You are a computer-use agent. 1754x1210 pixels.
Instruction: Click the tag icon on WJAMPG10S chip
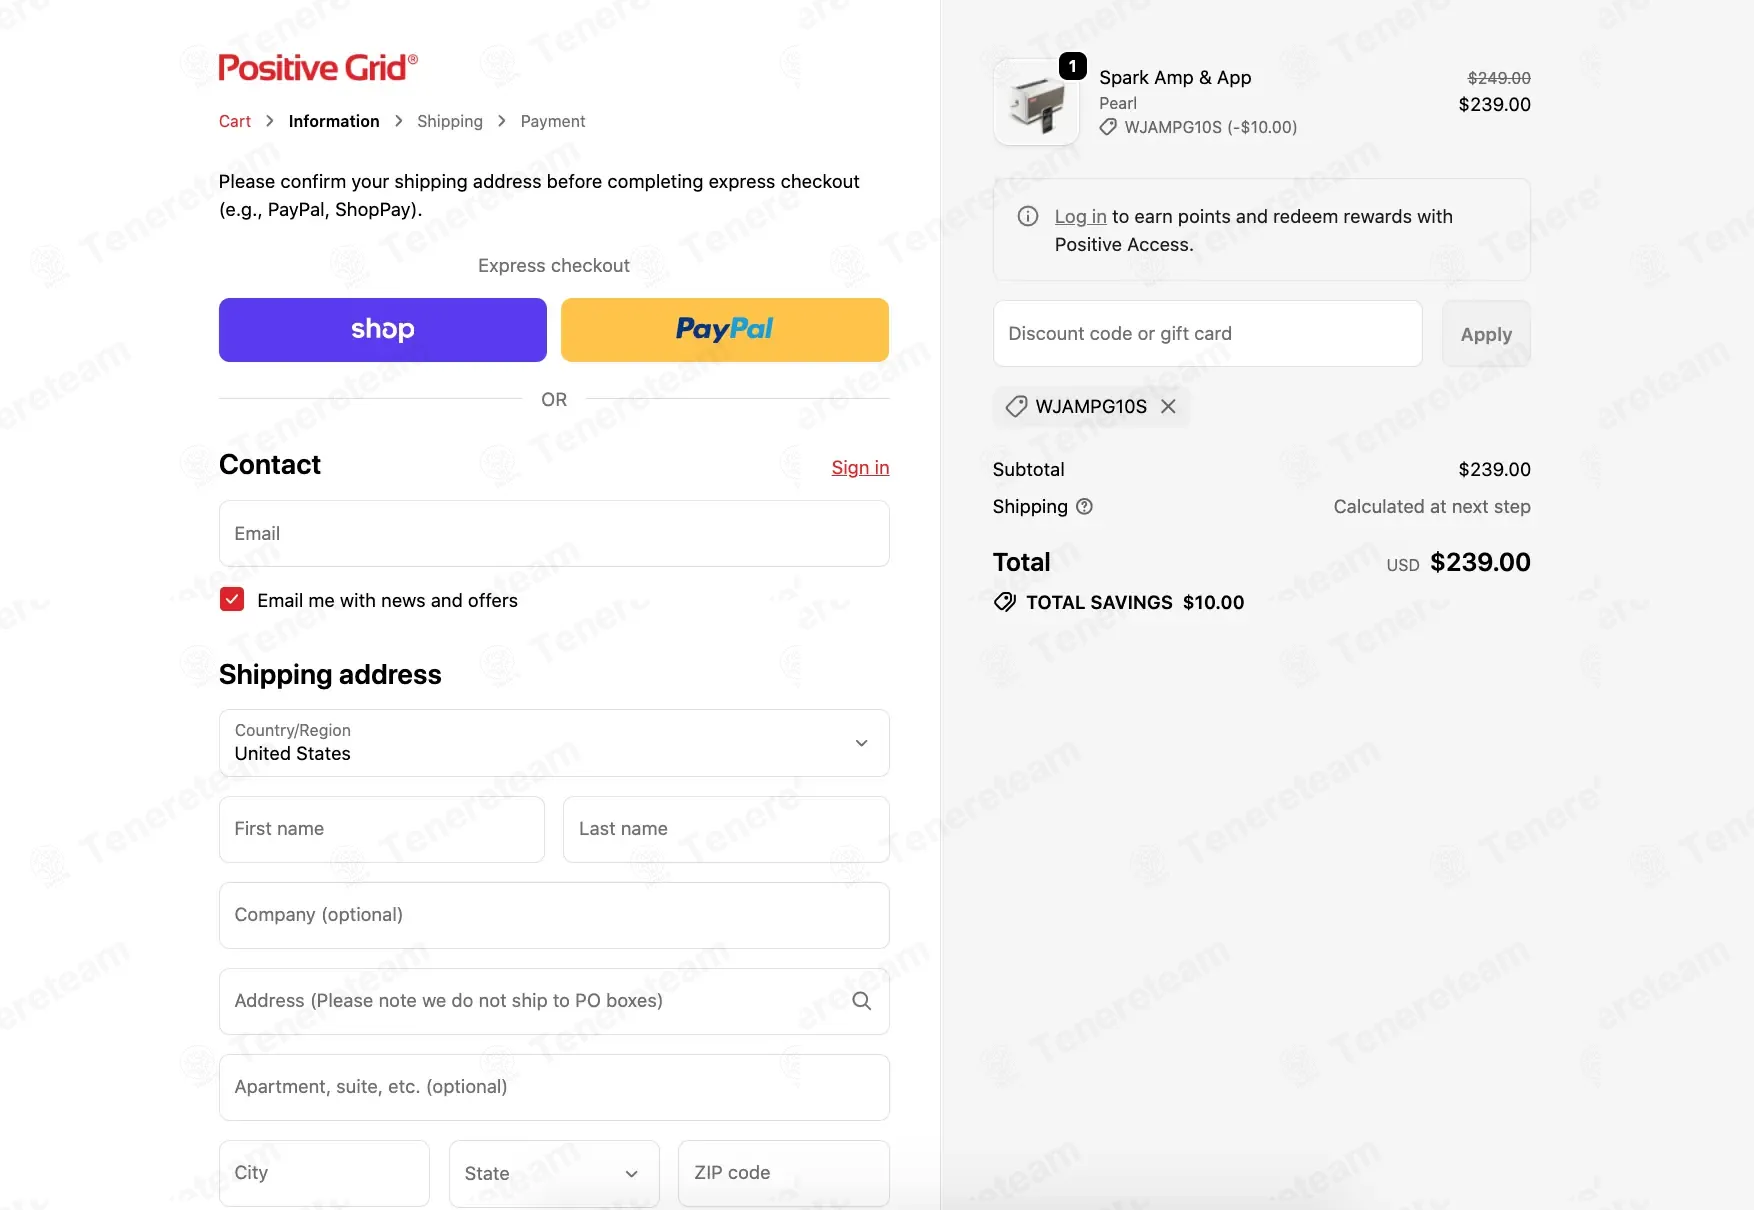[1016, 406]
